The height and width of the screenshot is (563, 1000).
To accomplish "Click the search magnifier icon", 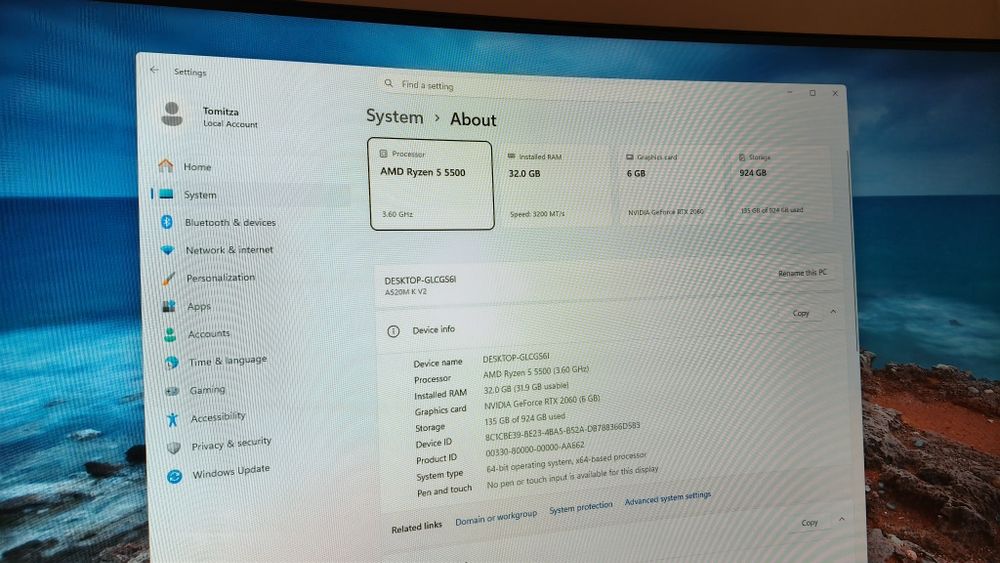I will 388,83.
